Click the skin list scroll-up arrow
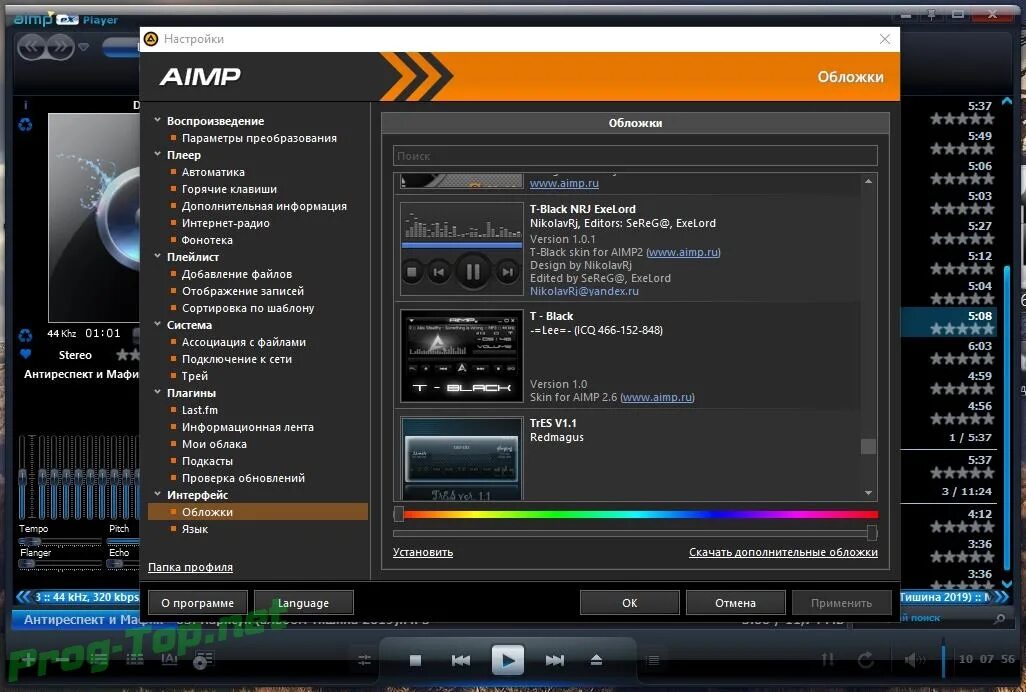Viewport: 1026px width, 692px height. pyautogui.click(x=868, y=181)
